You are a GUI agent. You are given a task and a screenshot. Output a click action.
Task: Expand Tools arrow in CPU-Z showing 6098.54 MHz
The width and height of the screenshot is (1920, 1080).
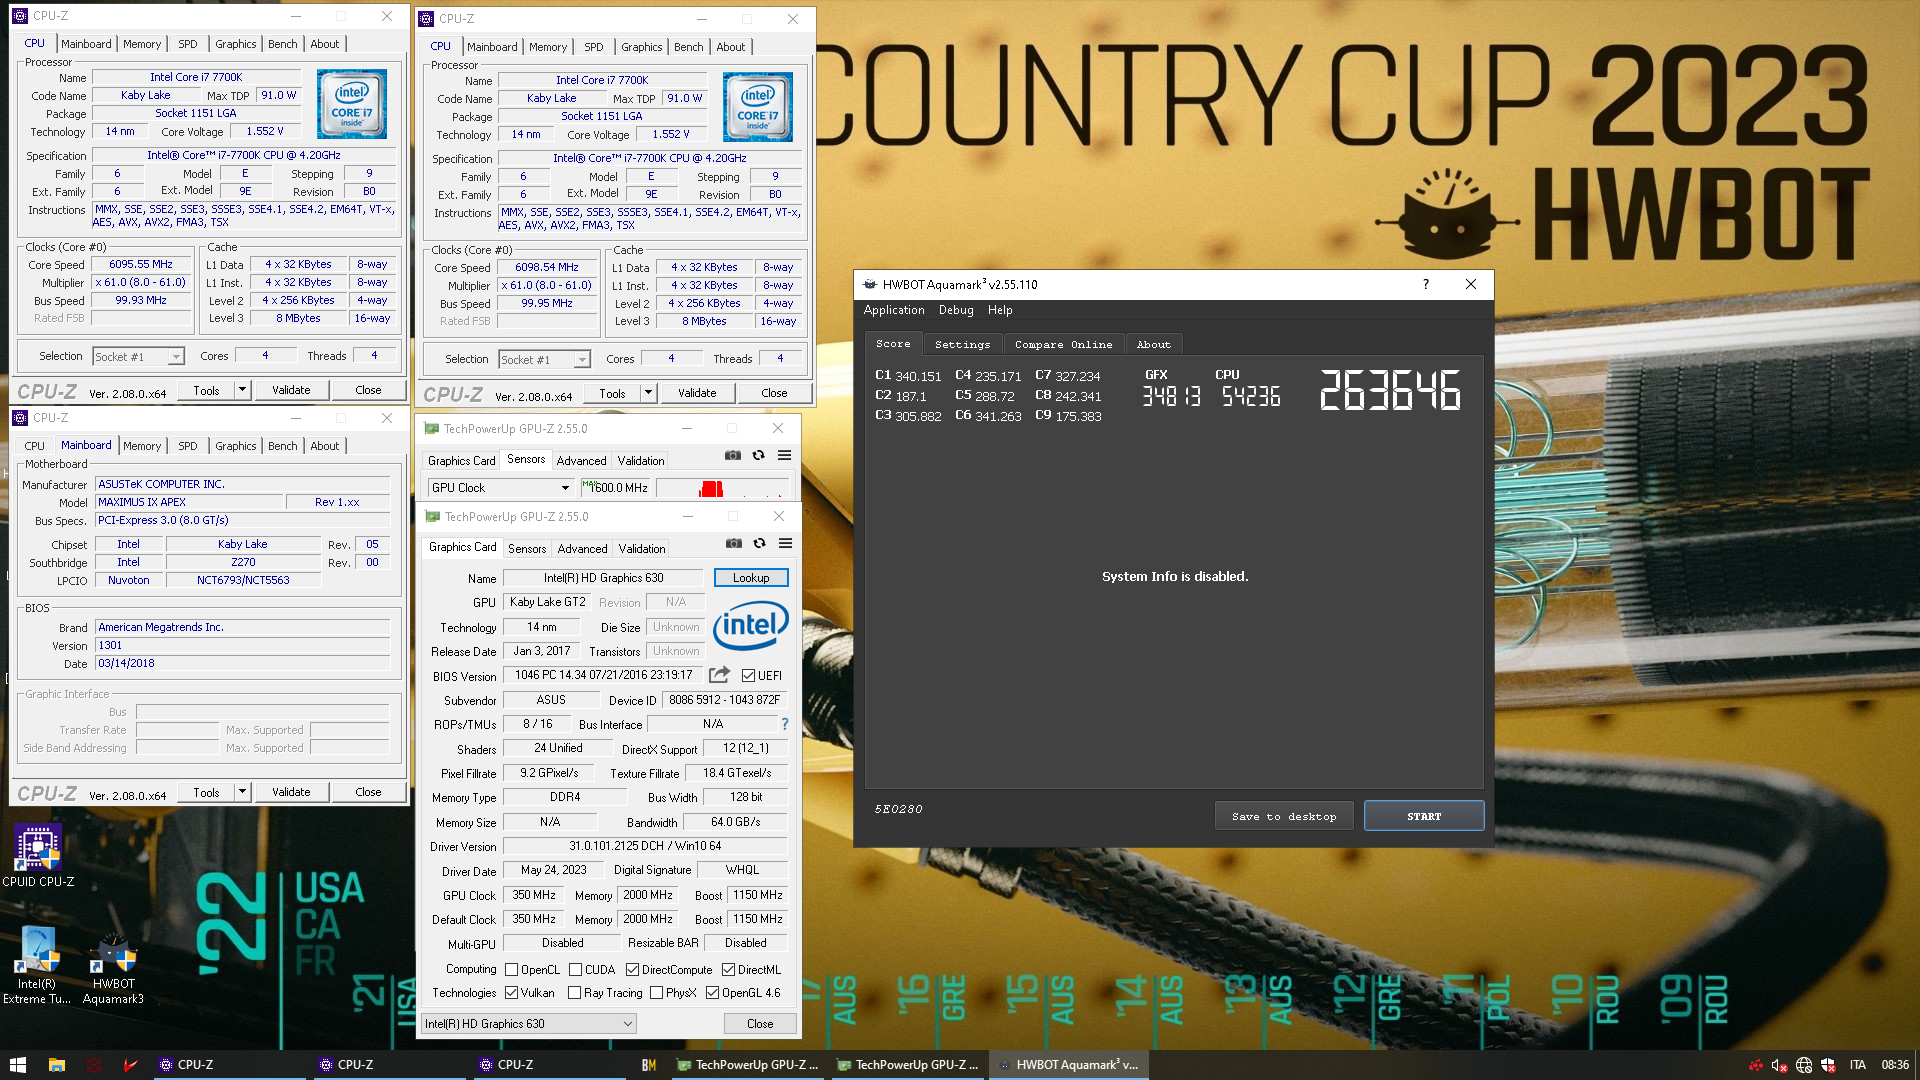(x=648, y=392)
